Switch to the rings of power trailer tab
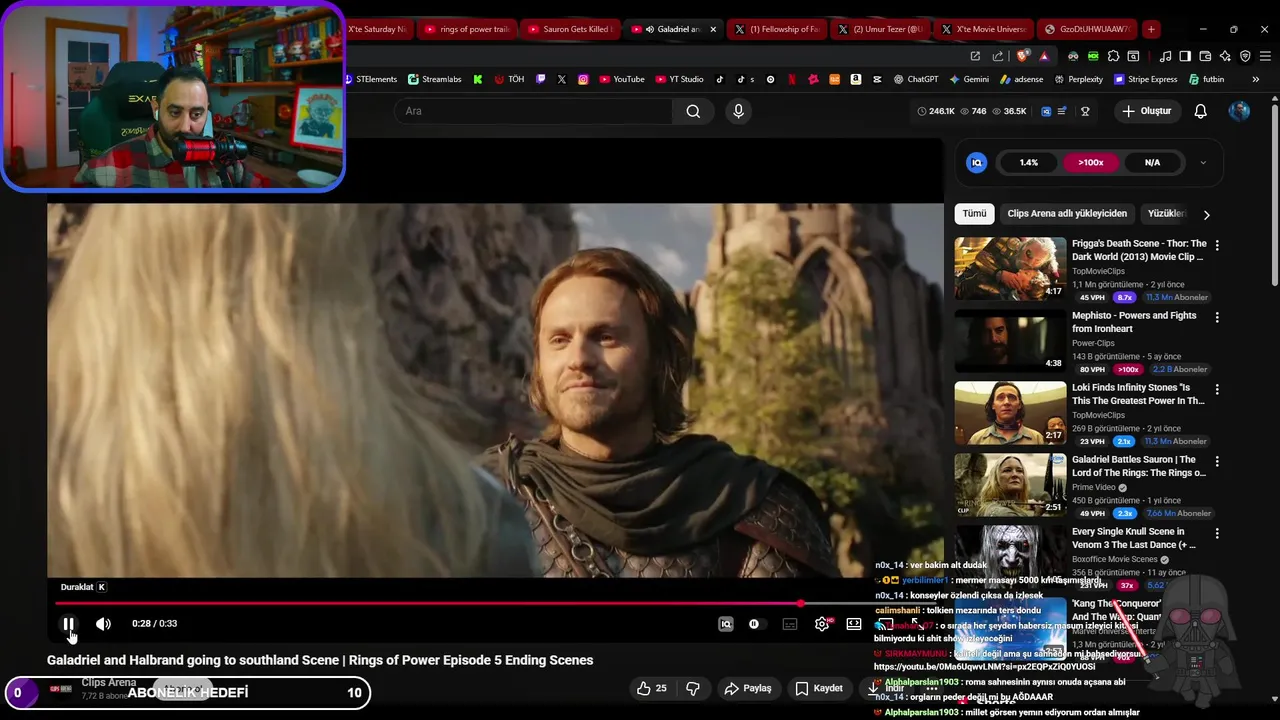This screenshot has height=720, width=1280. [466, 29]
